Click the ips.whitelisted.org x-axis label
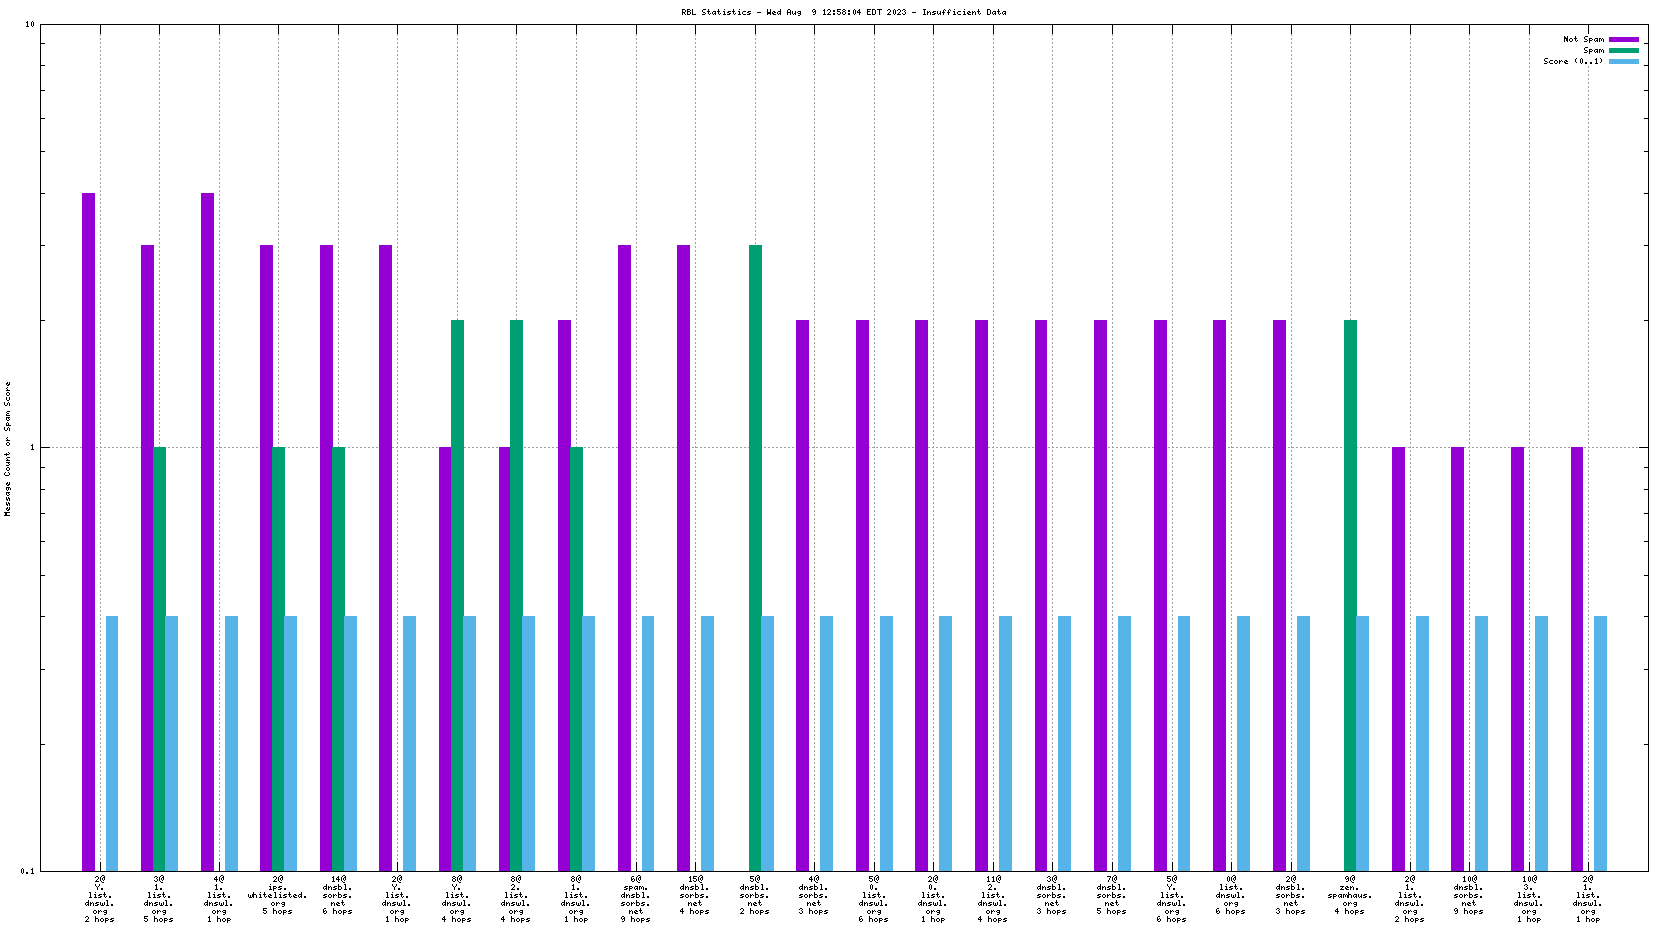 [x=278, y=895]
